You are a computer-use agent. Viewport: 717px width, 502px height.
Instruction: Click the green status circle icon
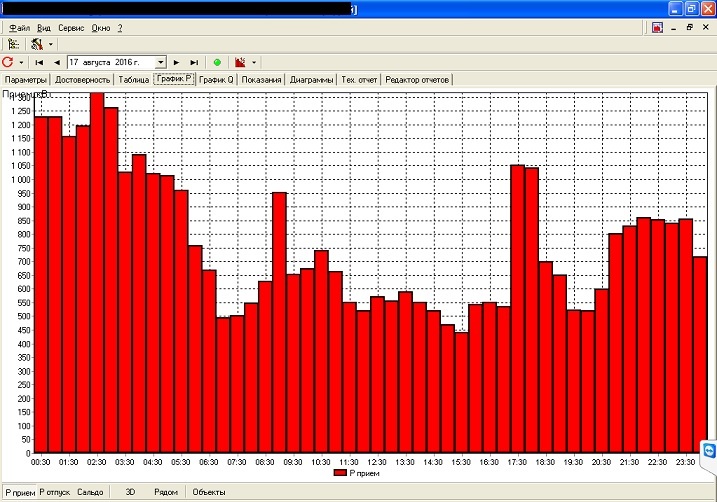click(217, 63)
